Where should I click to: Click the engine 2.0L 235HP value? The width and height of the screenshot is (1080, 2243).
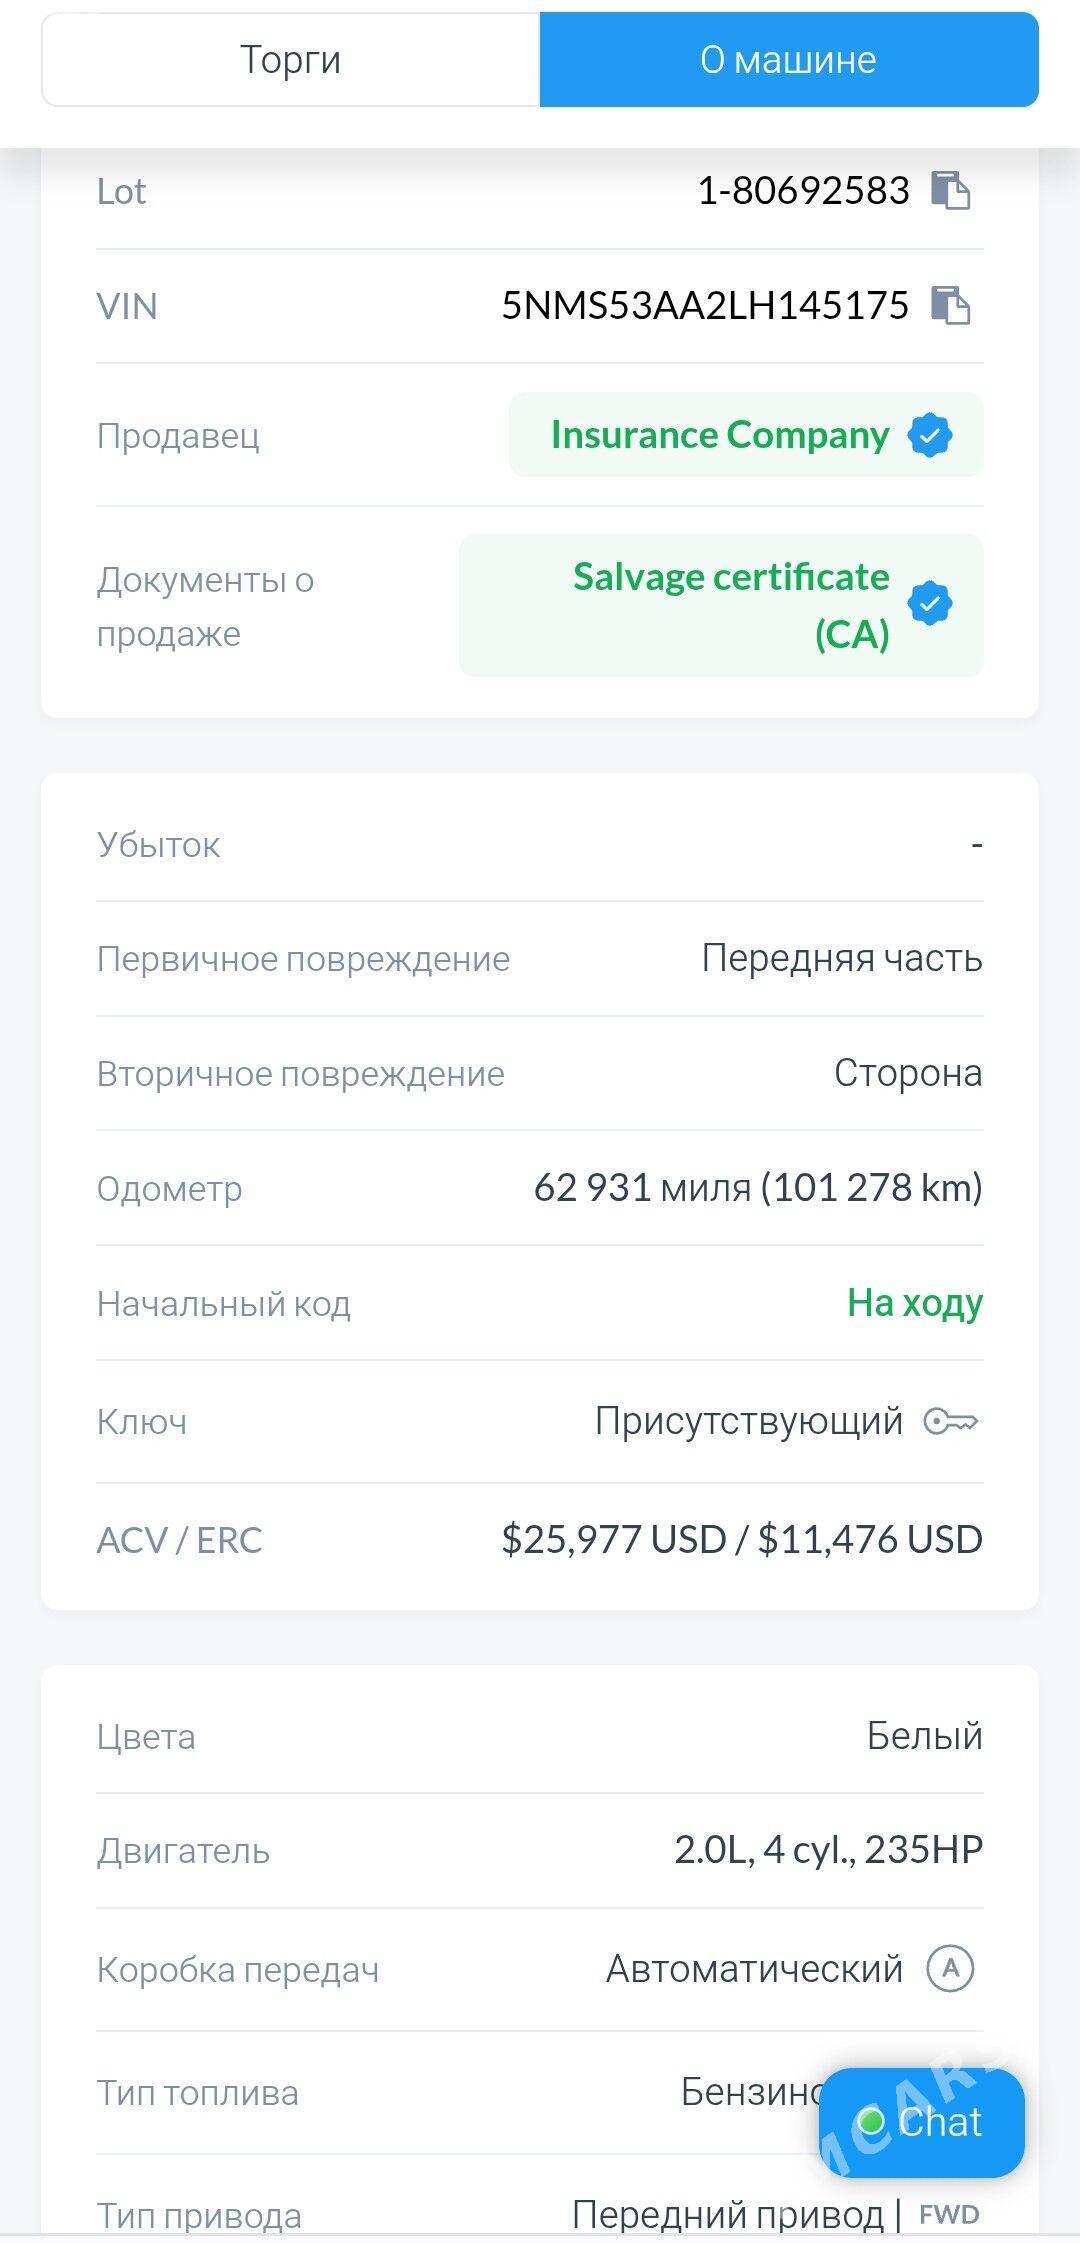tap(828, 1850)
